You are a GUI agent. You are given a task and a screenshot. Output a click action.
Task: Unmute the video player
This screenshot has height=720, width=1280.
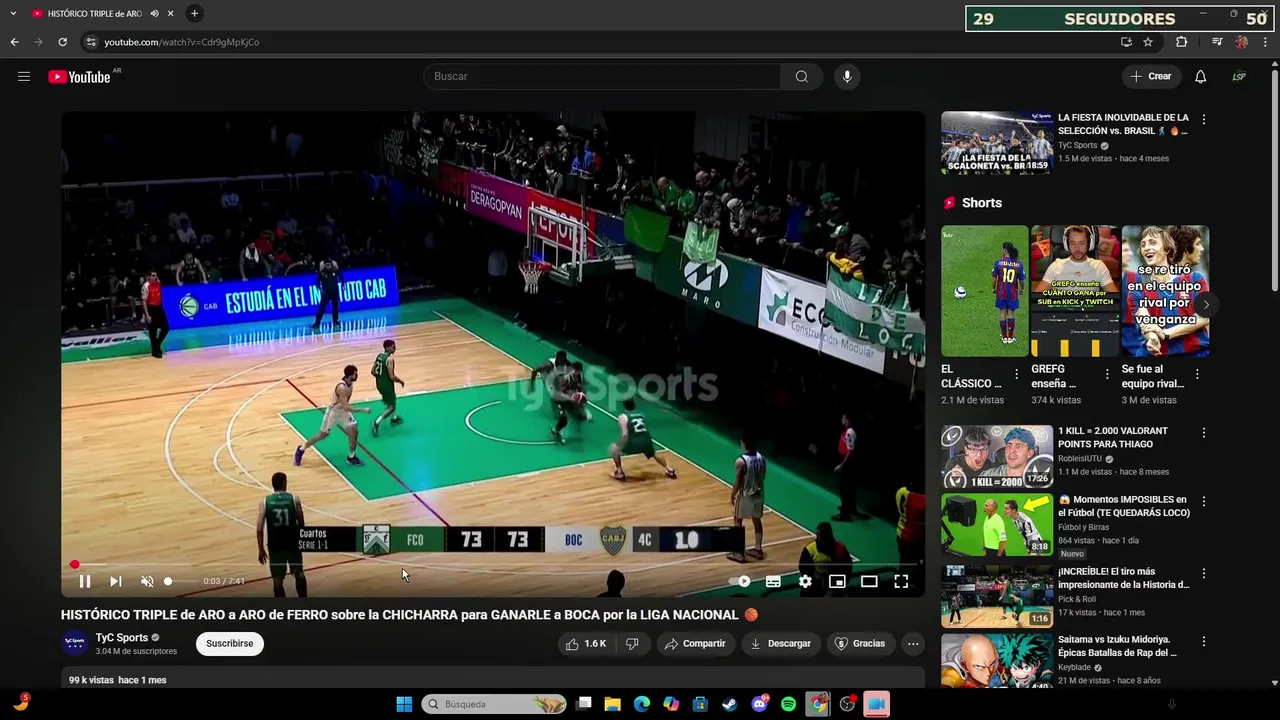pos(147,581)
